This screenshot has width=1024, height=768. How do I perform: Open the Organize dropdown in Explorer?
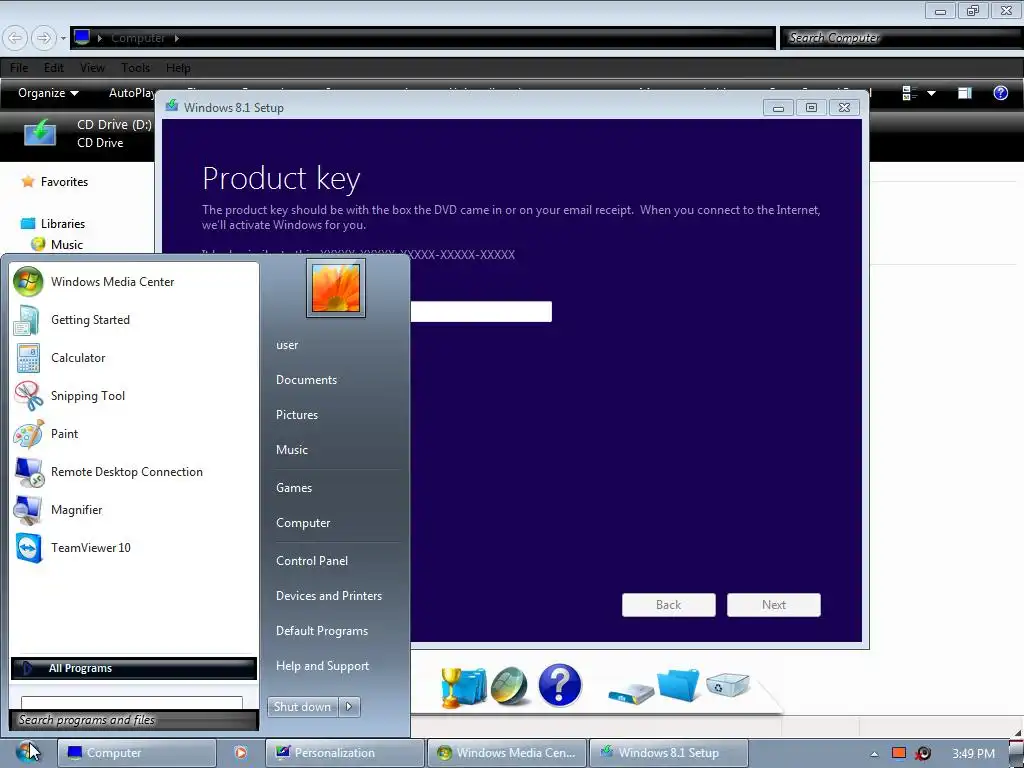point(48,93)
